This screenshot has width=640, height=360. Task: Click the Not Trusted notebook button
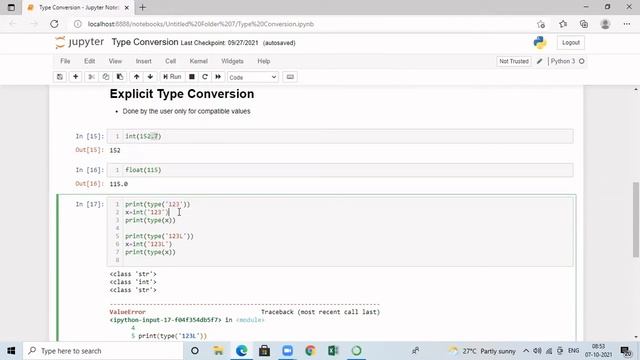(514, 61)
